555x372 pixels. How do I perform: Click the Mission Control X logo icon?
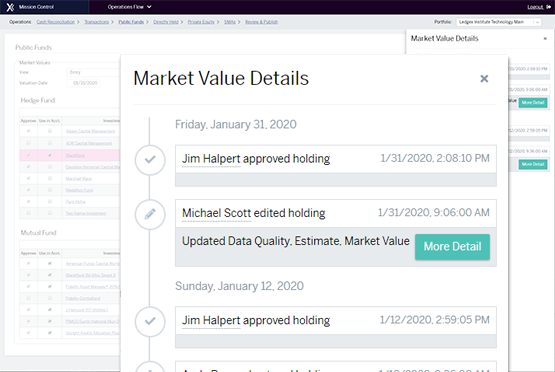(x=11, y=7)
